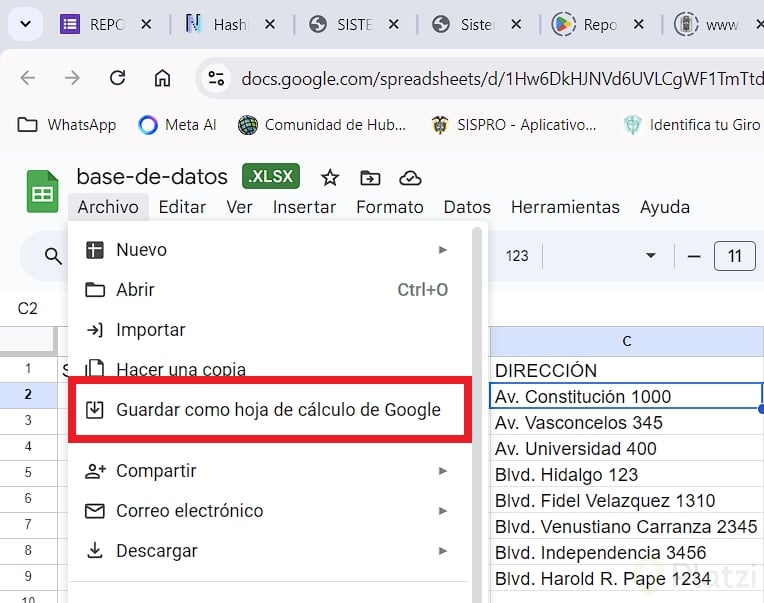Screen dimensions: 764x603
Task: Expand the Compartir submenu
Action: coord(269,471)
